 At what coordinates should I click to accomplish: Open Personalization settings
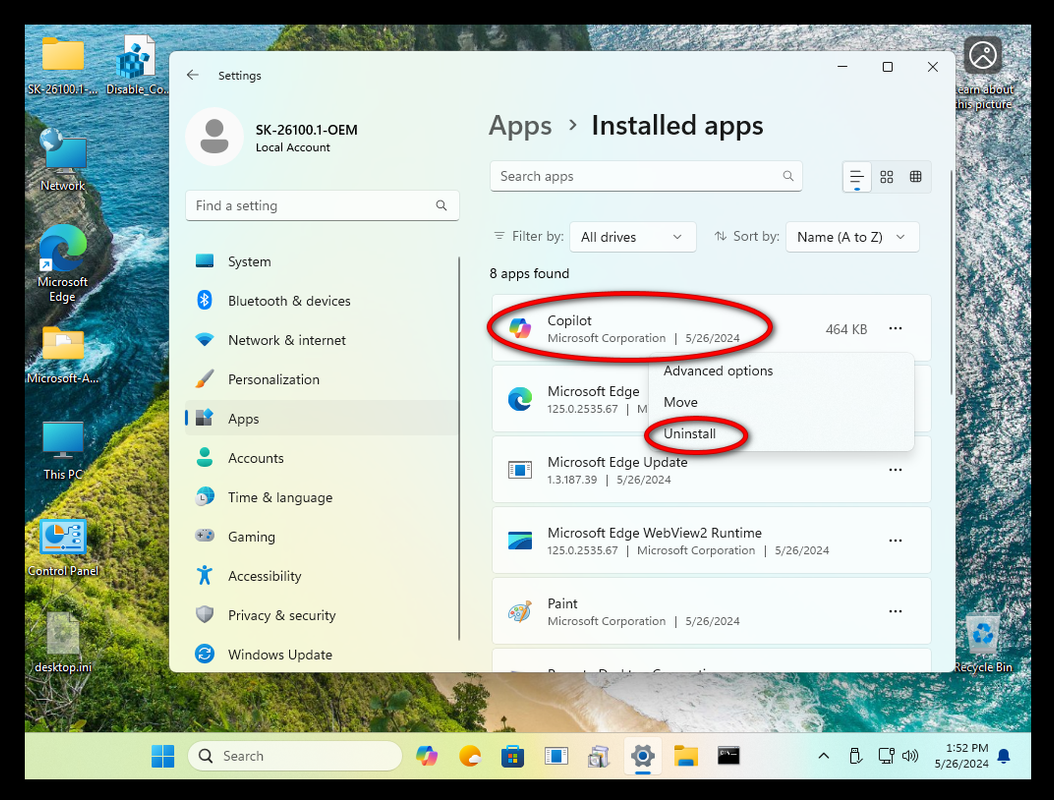point(321,379)
